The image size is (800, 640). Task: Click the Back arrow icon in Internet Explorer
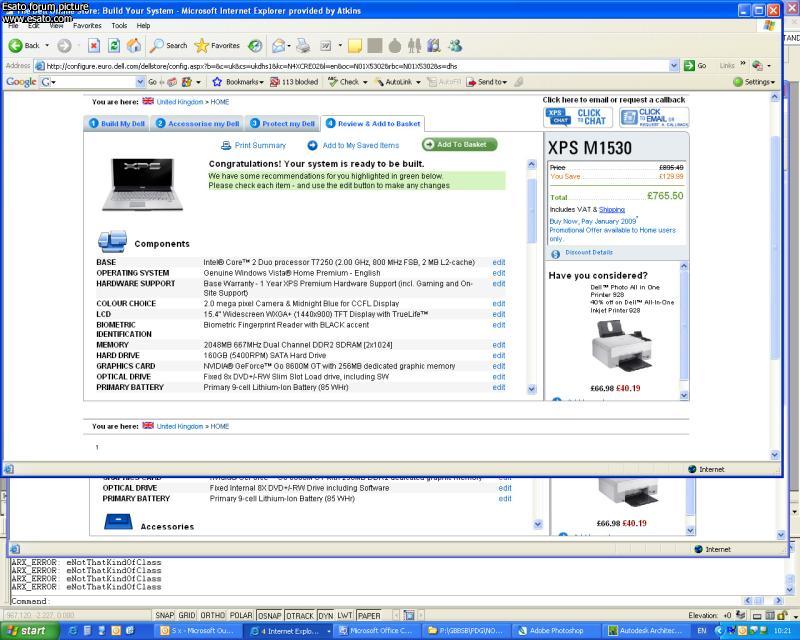[15, 45]
